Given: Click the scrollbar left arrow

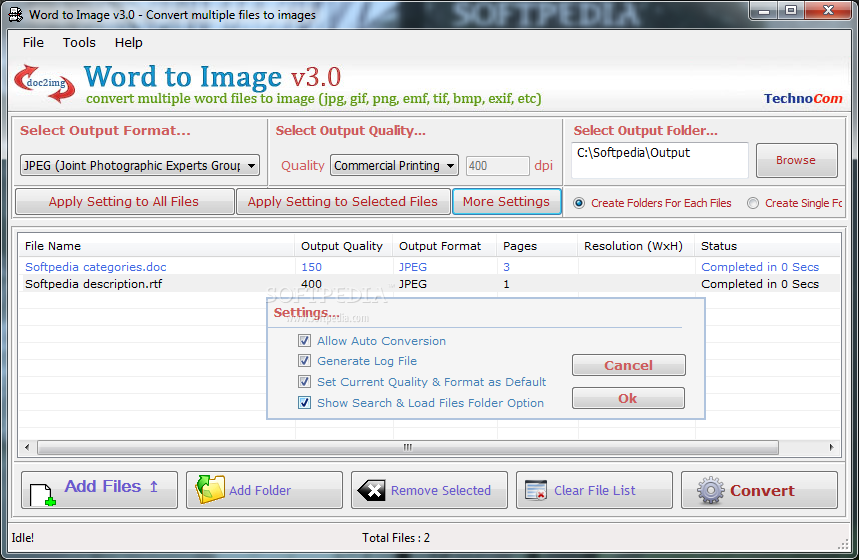Looking at the screenshot, I should pyautogui.click(x=27, y=447).
